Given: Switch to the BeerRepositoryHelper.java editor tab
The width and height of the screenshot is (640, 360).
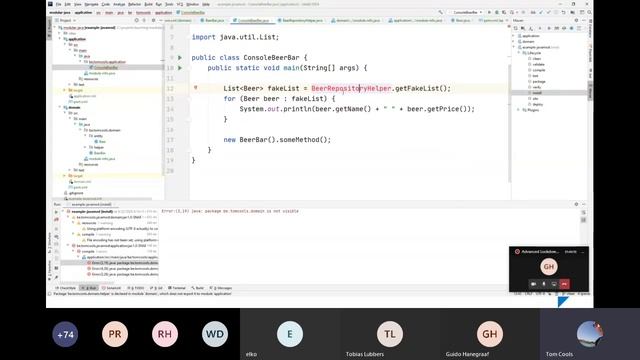Looking at the screenshot, I should 302,20.
